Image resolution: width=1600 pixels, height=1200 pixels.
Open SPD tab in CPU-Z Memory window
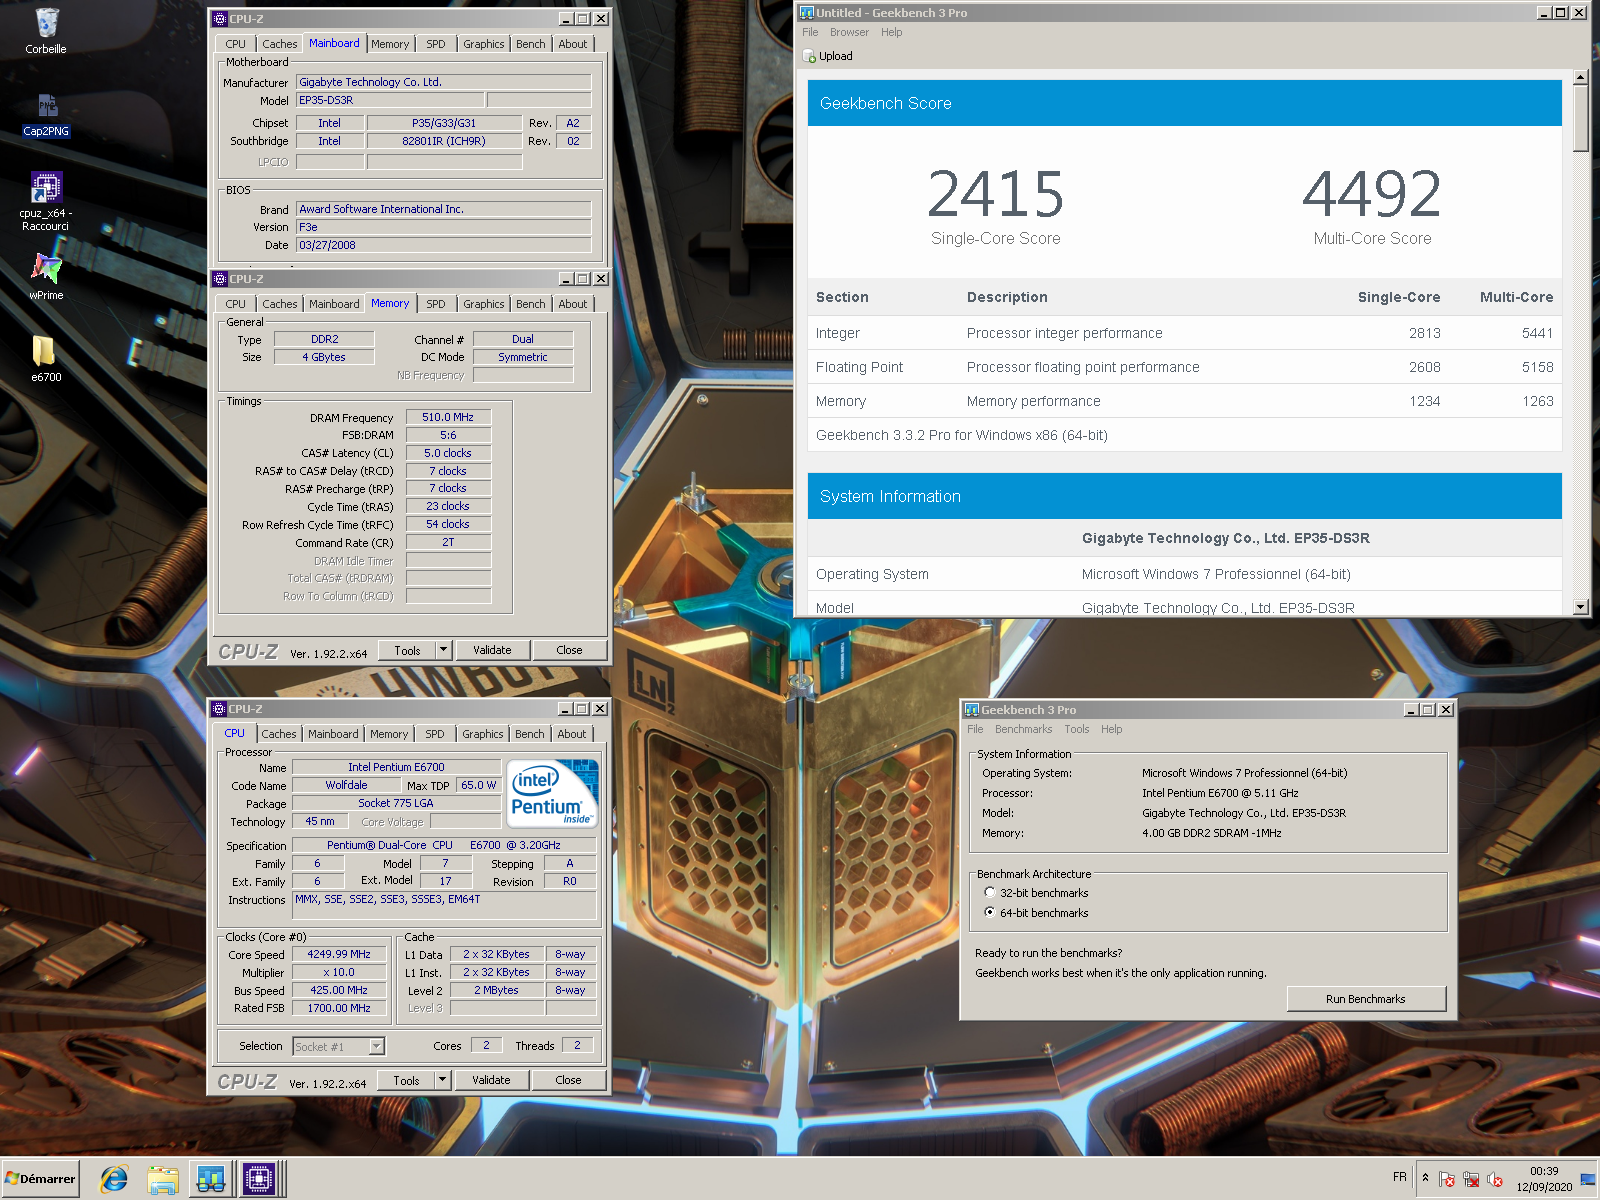pyautogui.click(x=436, y=304)
